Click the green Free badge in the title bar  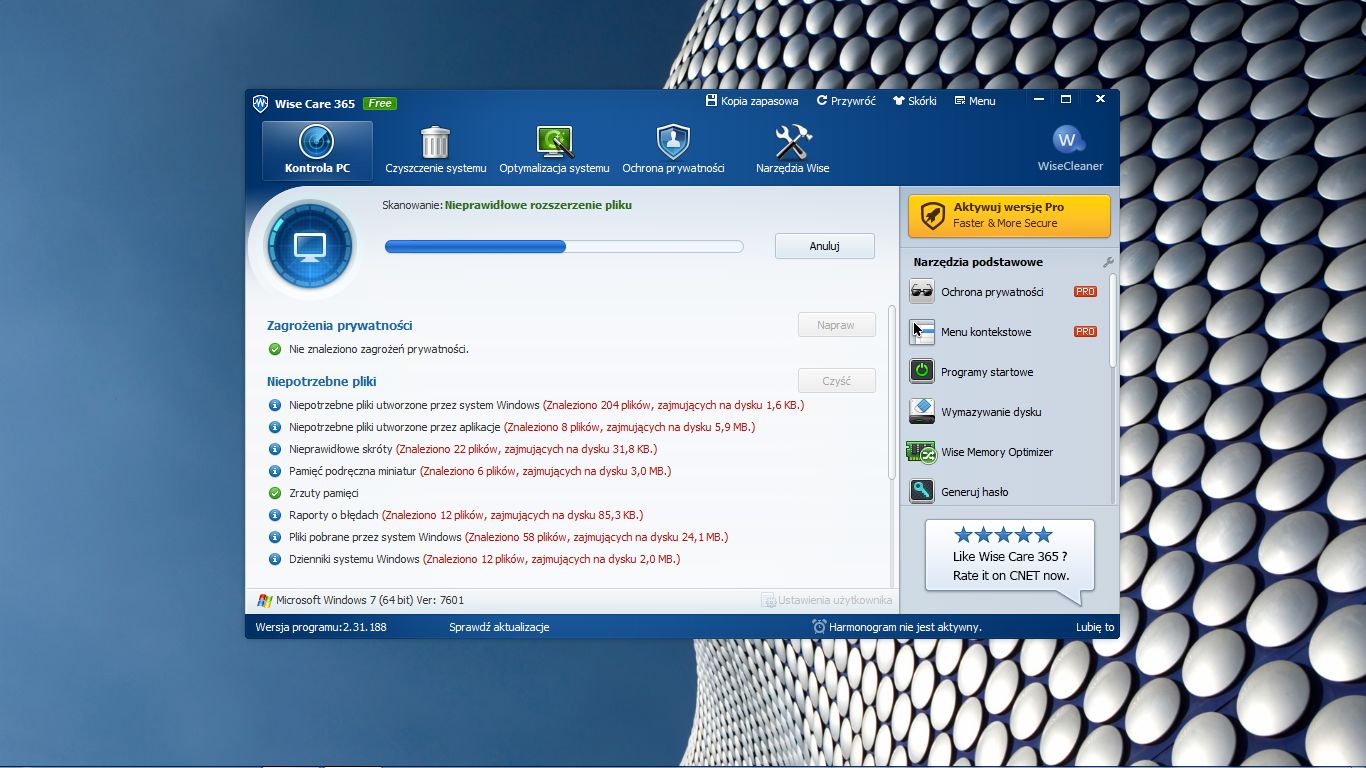pos(380,103)
